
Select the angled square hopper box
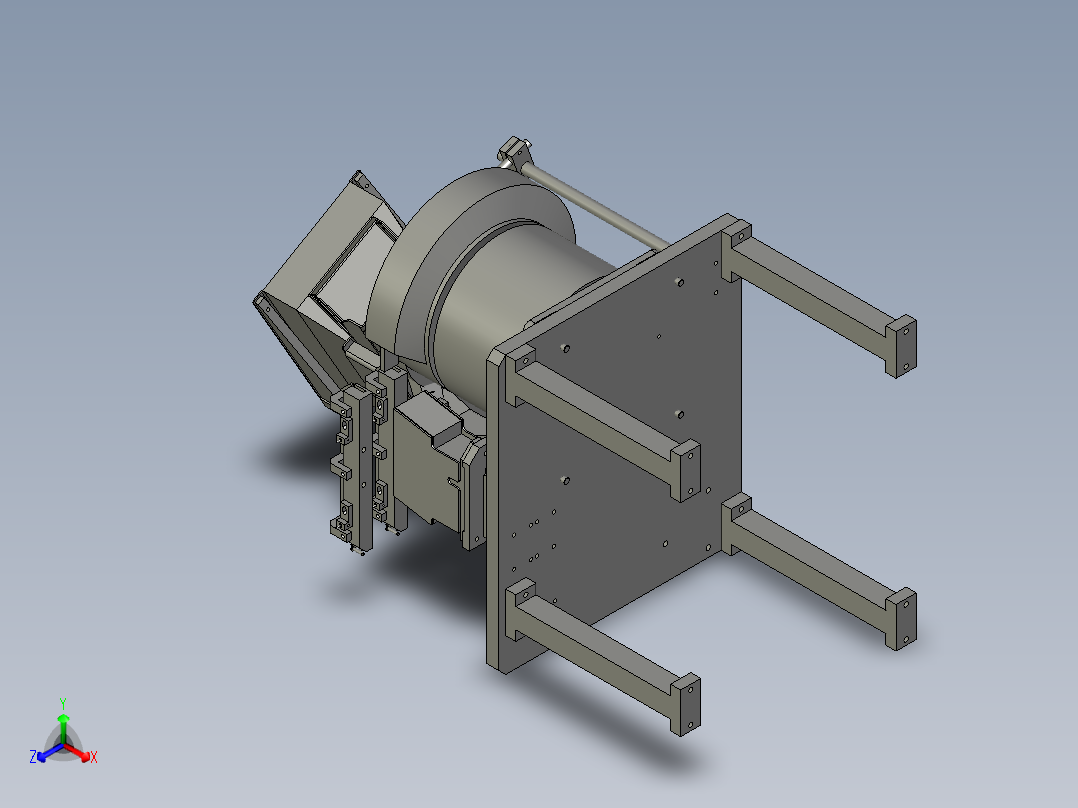[323, 275]
